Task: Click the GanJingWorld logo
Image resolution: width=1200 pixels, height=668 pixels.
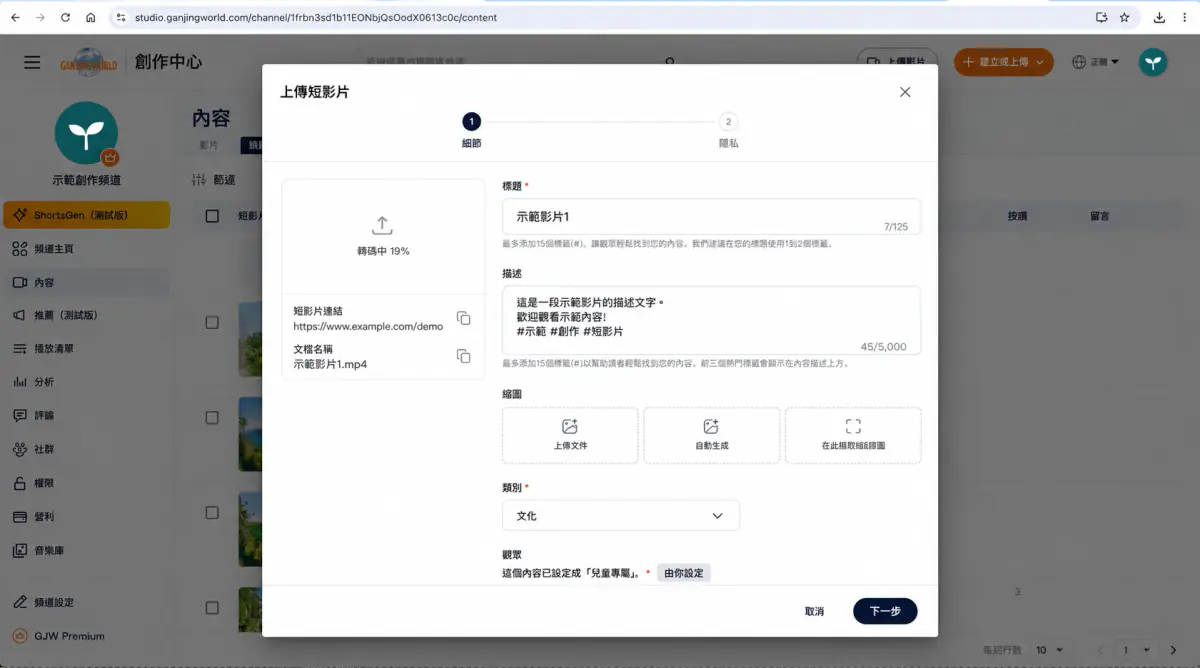Action: (89, 62)
